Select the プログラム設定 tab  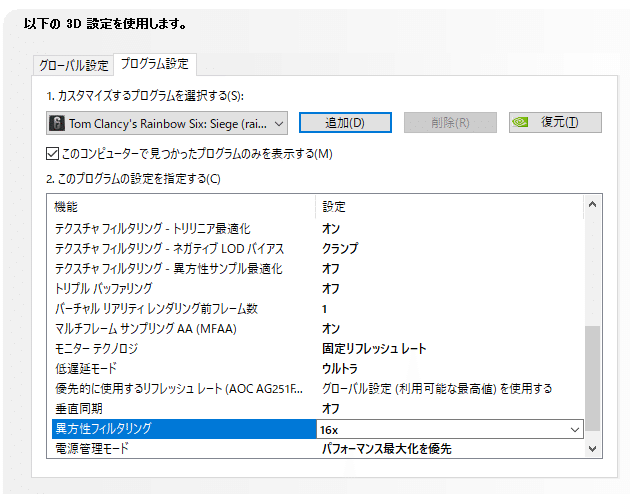point(155,64)
